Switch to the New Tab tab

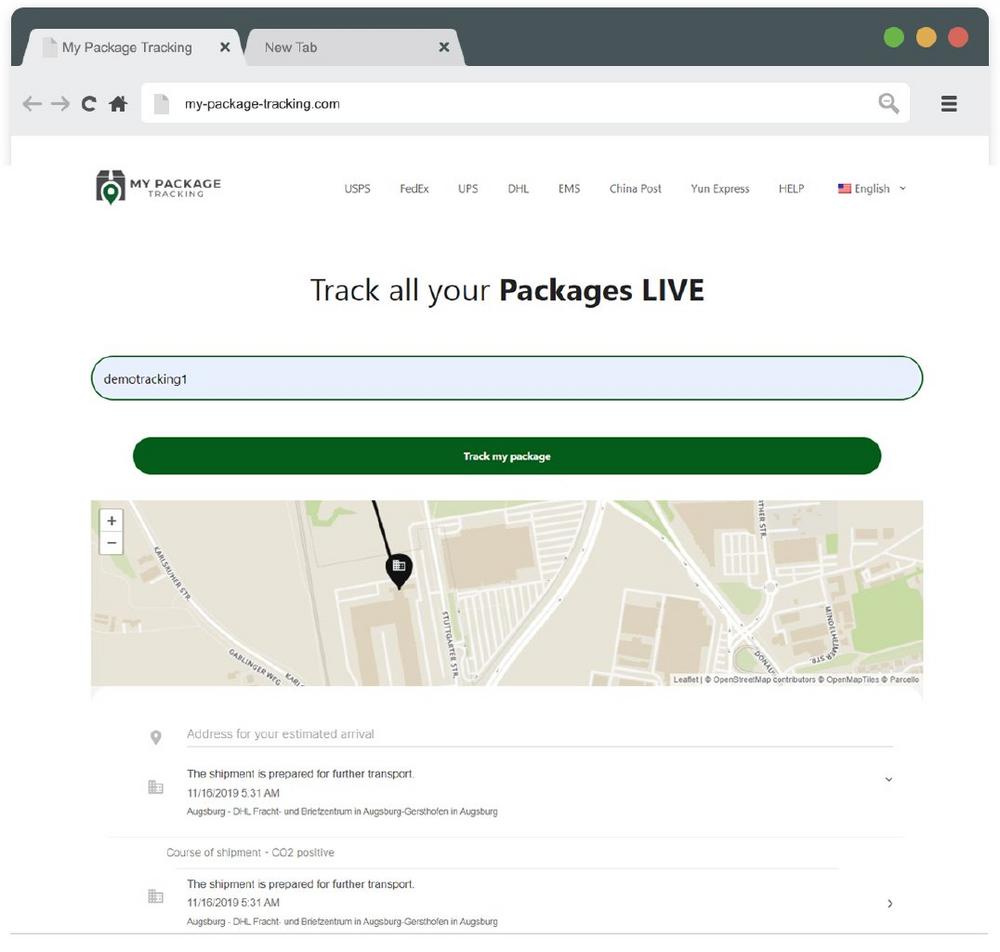point(291,47)
